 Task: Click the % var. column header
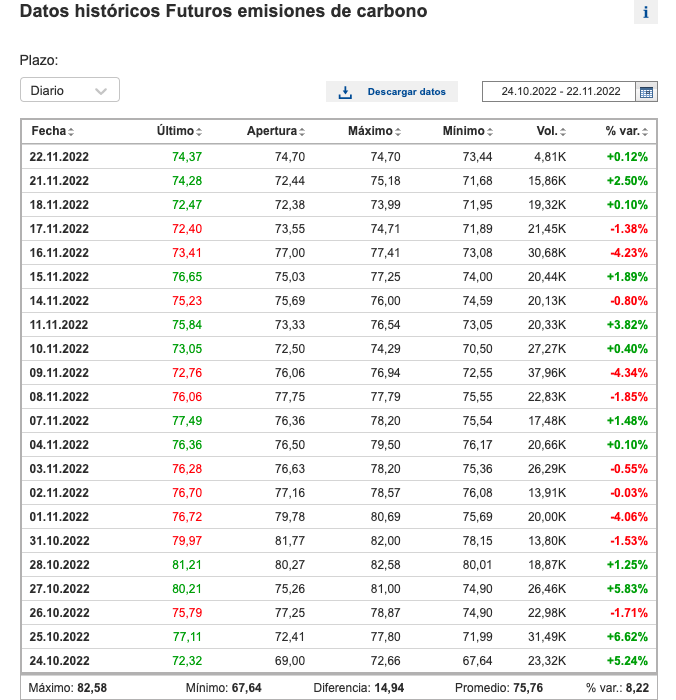pyautogui.click(x=622, y=131)
